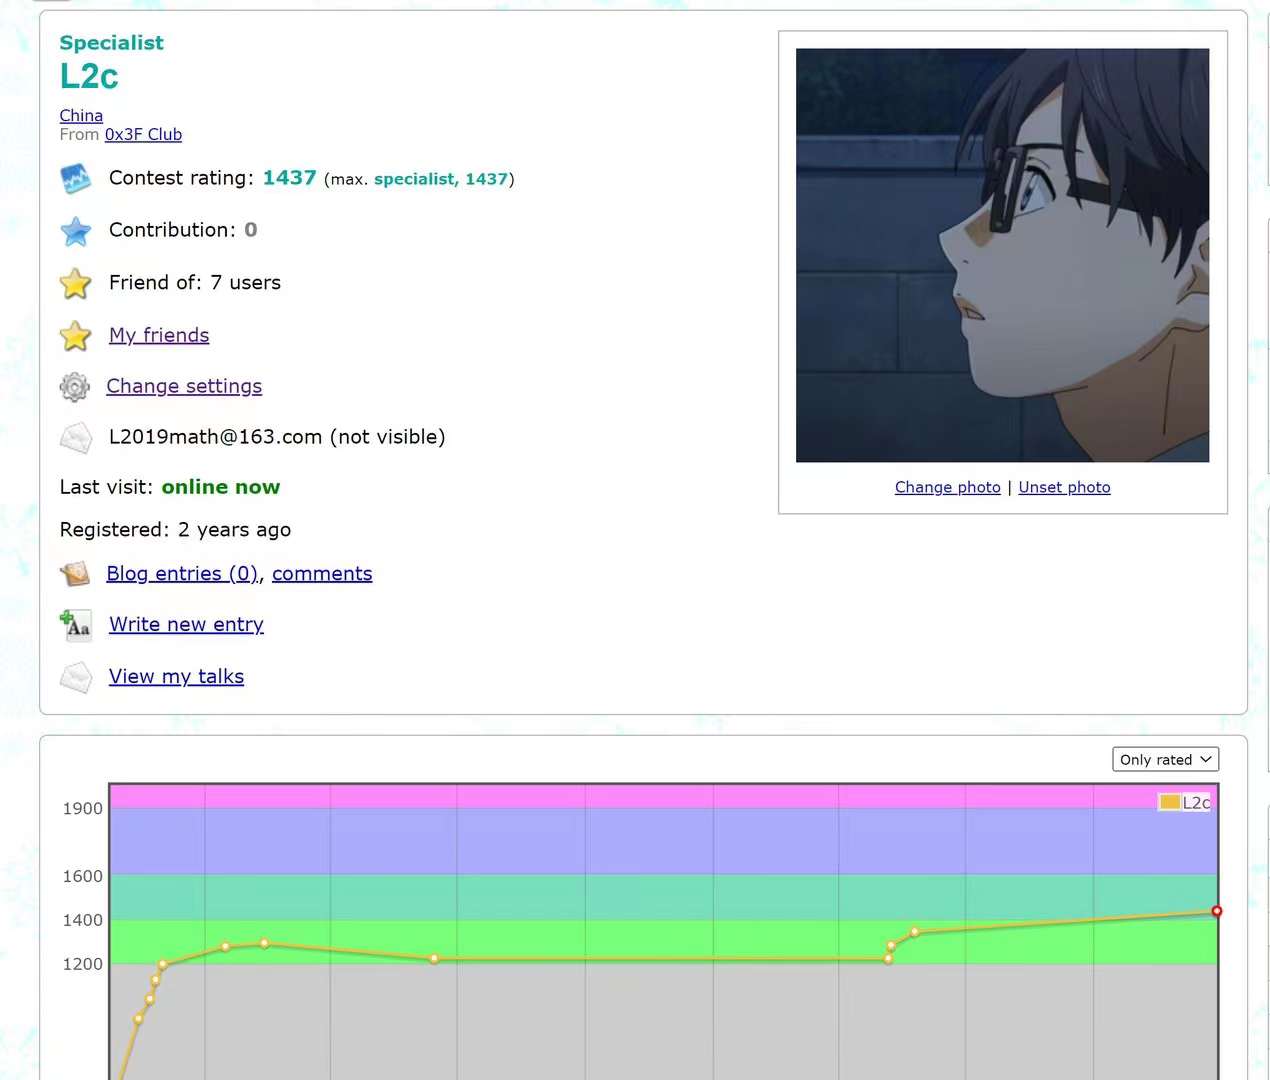Click the blue contribution star icon
The height and width of the screenshot is (1080, 1270).
click(75, 231)
